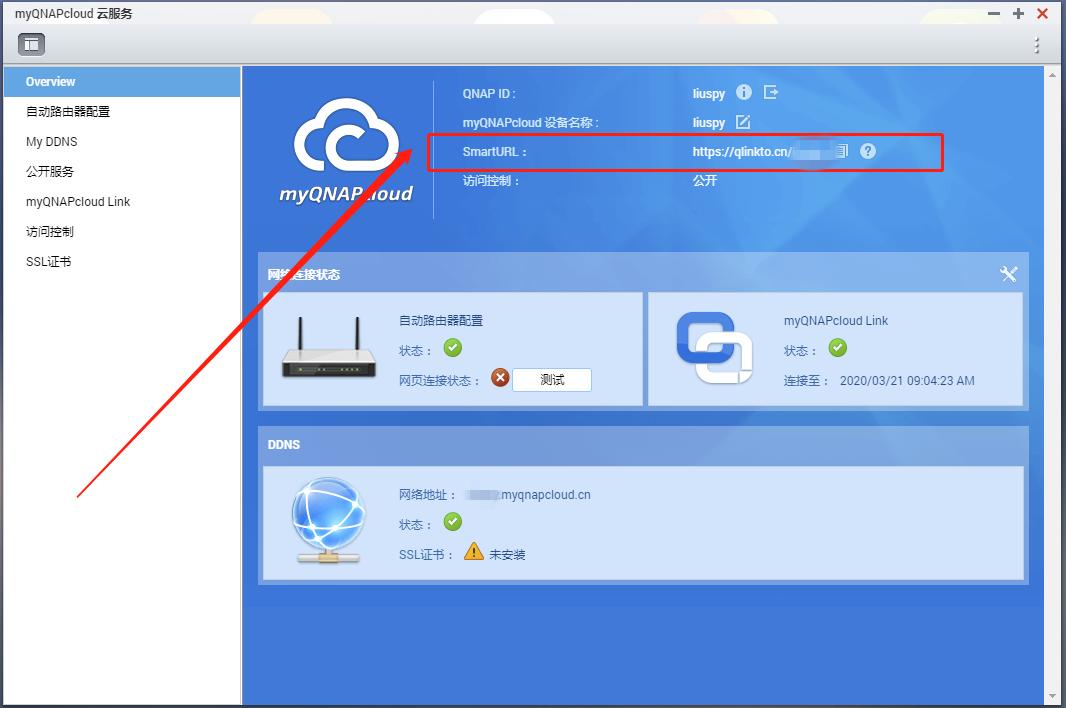This screenshot has width=1066, height=708.
Task: Click the 测试 button
Action: click(552, 380)
